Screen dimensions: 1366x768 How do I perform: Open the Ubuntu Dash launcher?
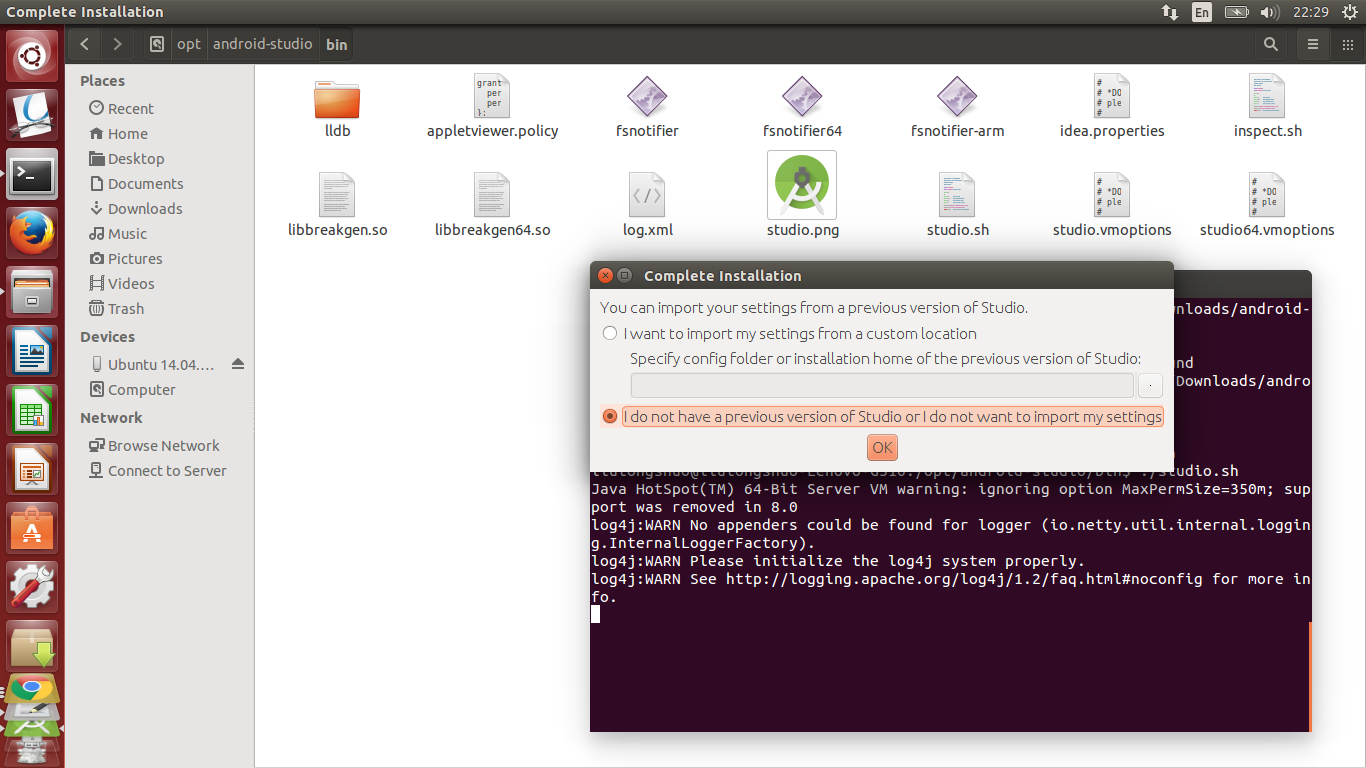click(x=32, y=56)
